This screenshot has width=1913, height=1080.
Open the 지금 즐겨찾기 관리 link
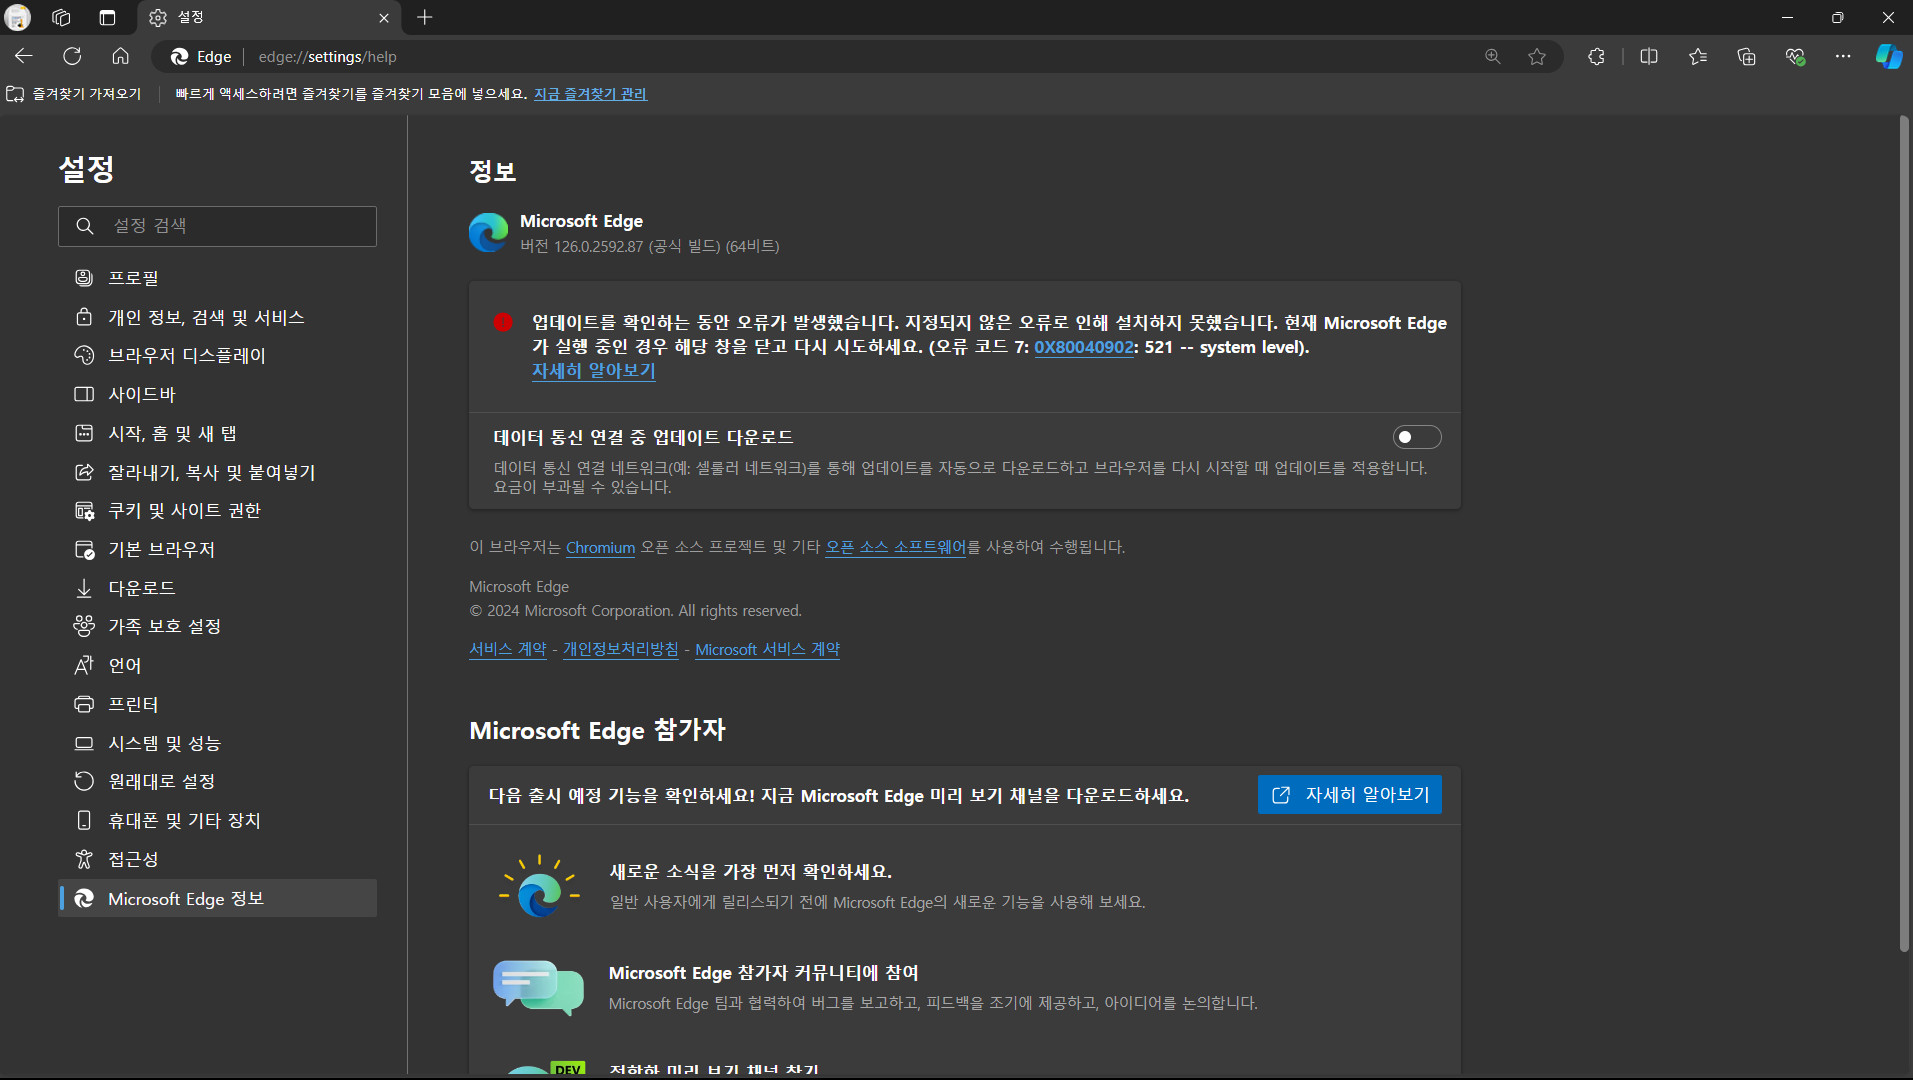tap(590, 94)
